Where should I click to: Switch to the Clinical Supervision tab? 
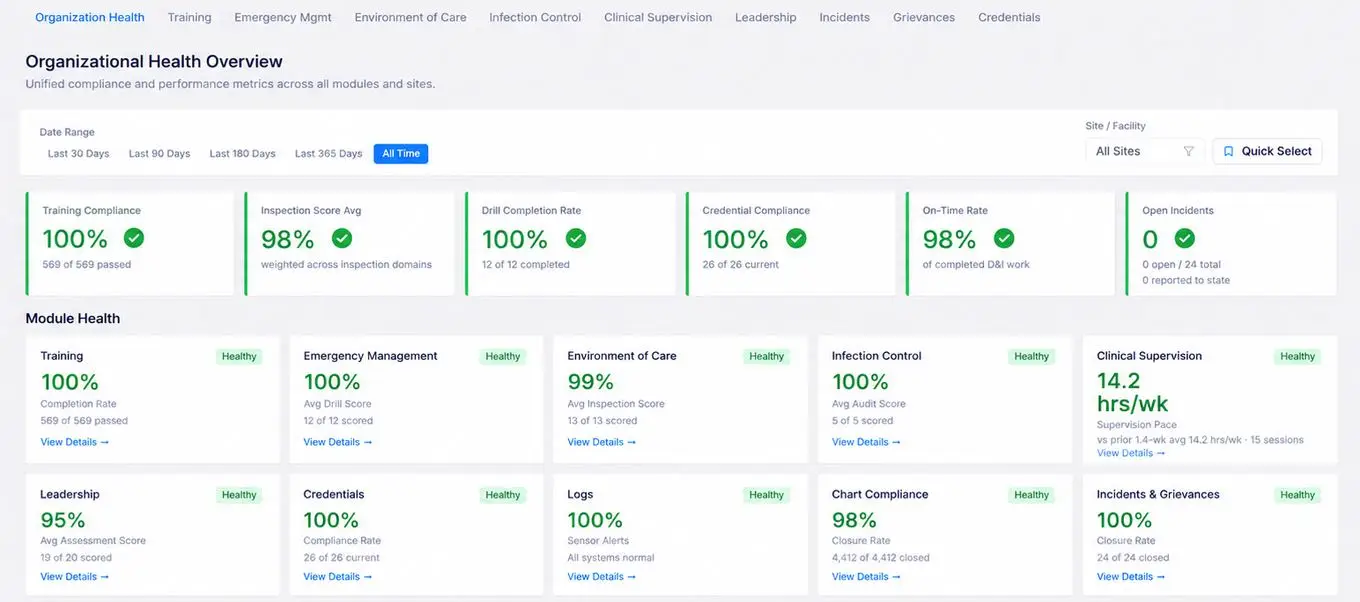pos(658,17)
